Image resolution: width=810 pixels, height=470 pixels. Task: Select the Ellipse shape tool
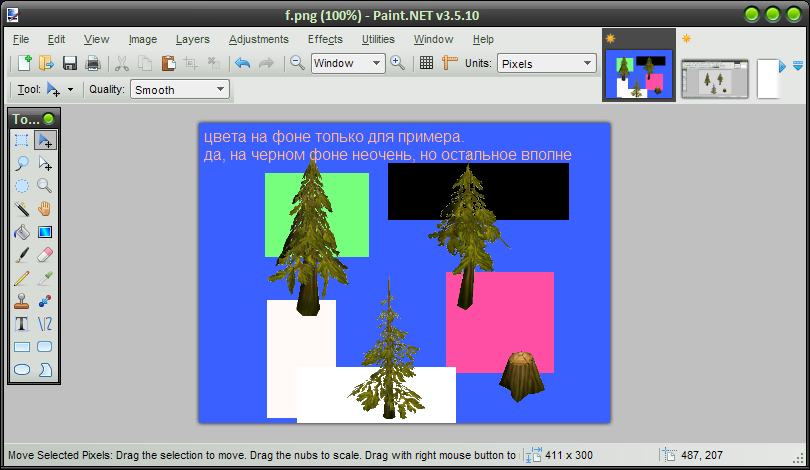[x=22, y=370]
